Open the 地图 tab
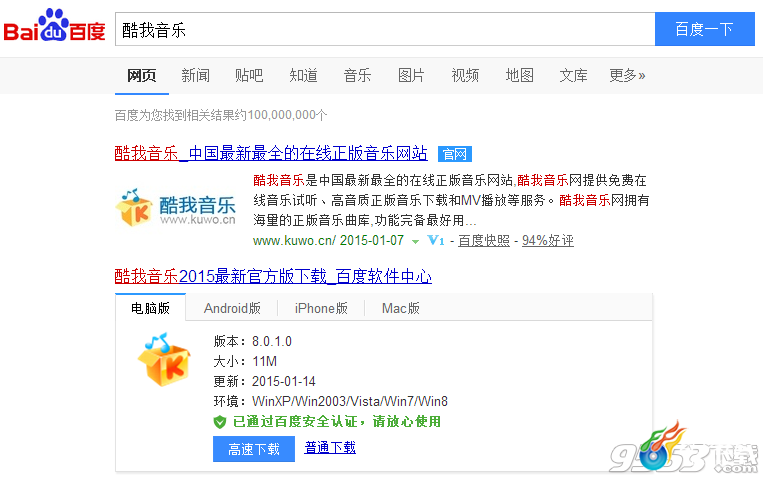This screenshot has width=763, height=478. pos(519,75)
